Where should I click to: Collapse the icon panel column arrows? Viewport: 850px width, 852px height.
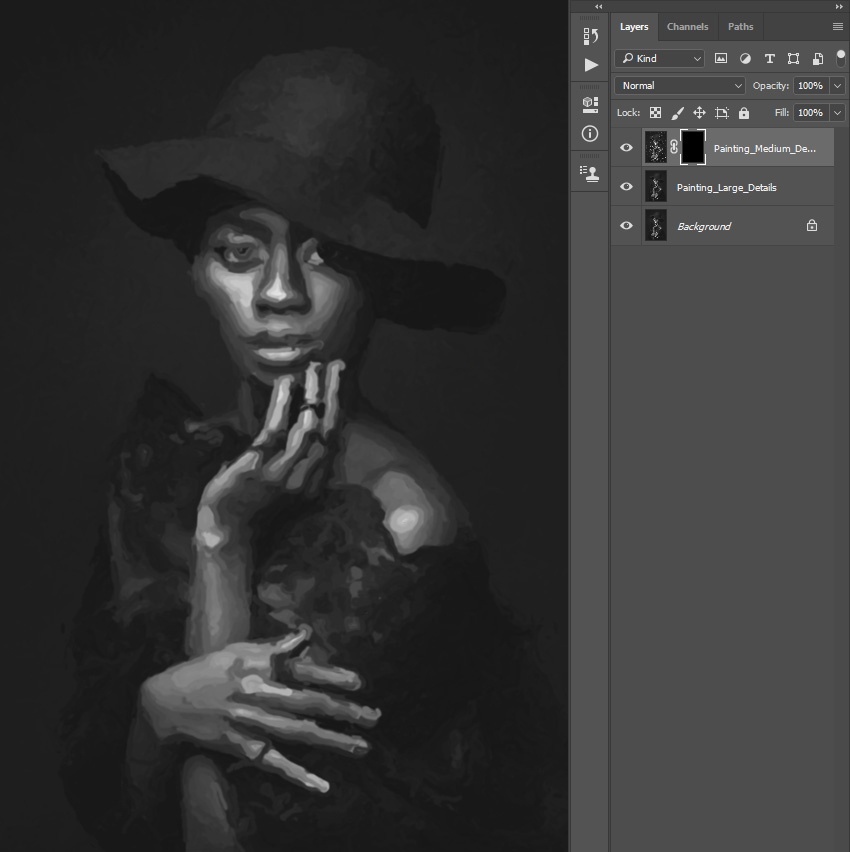coord(598,7)
